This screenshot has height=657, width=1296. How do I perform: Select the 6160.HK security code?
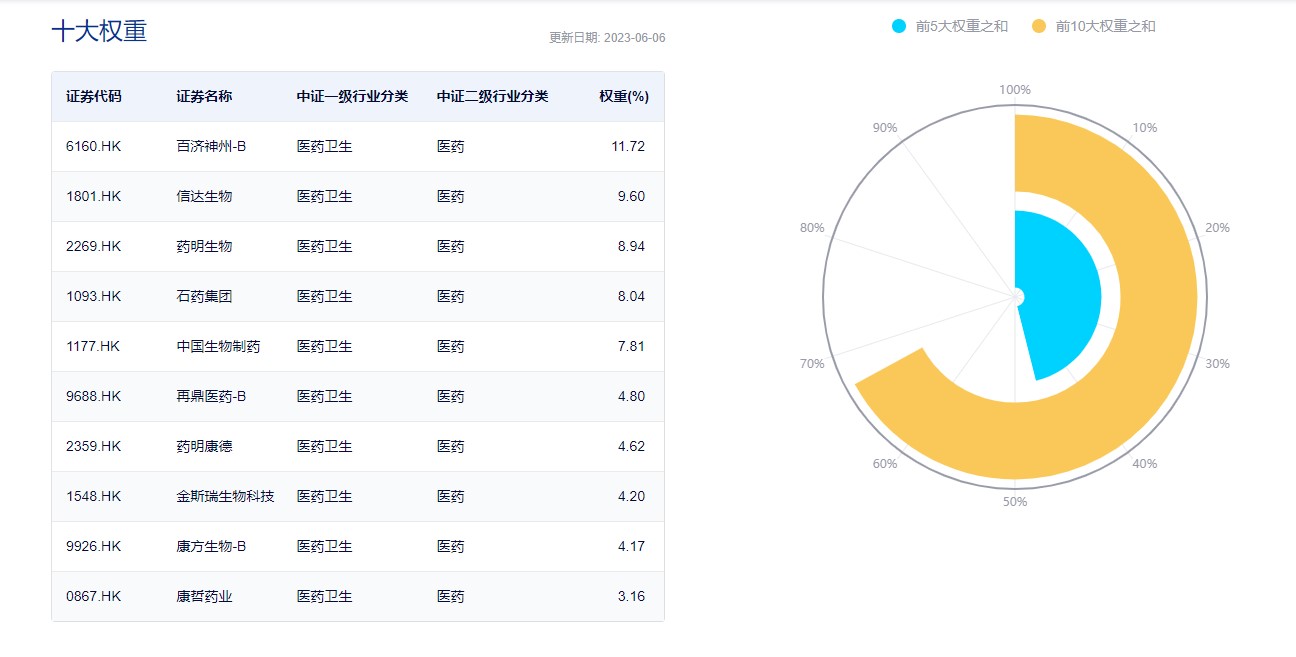[94, 146]
